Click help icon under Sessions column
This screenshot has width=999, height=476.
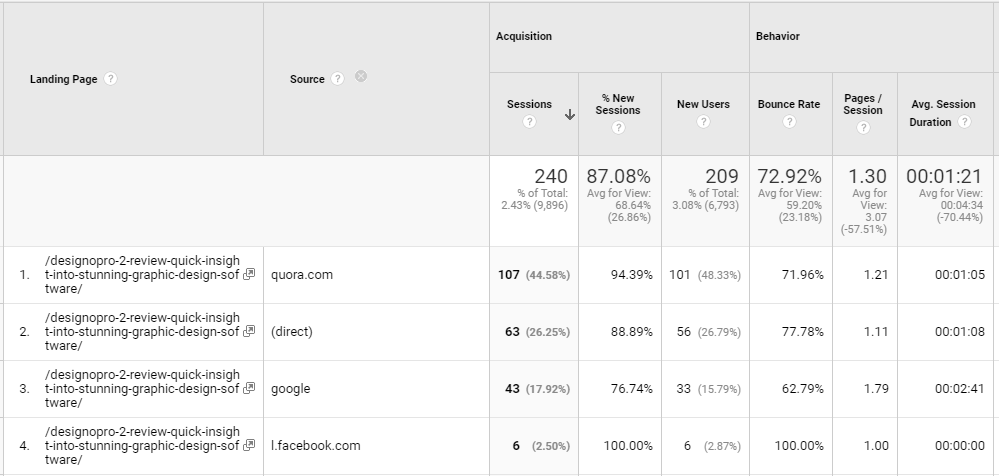(x=529, y=122)
